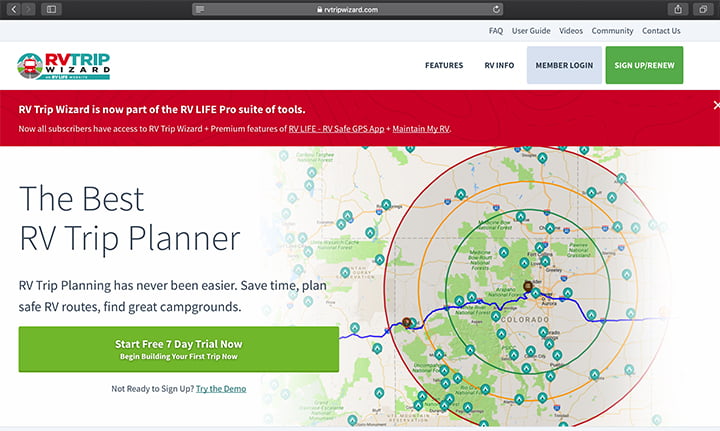Open the FEATURES menu

tap(444, 65)
